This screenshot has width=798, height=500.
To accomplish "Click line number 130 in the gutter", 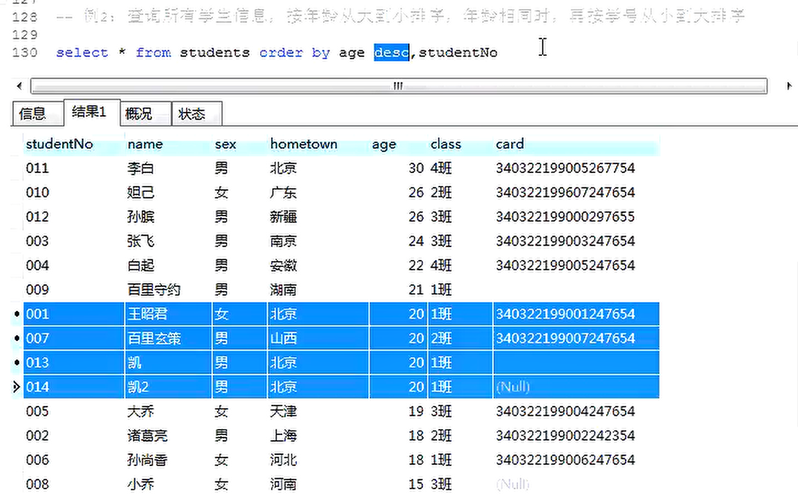I will 24,52.
